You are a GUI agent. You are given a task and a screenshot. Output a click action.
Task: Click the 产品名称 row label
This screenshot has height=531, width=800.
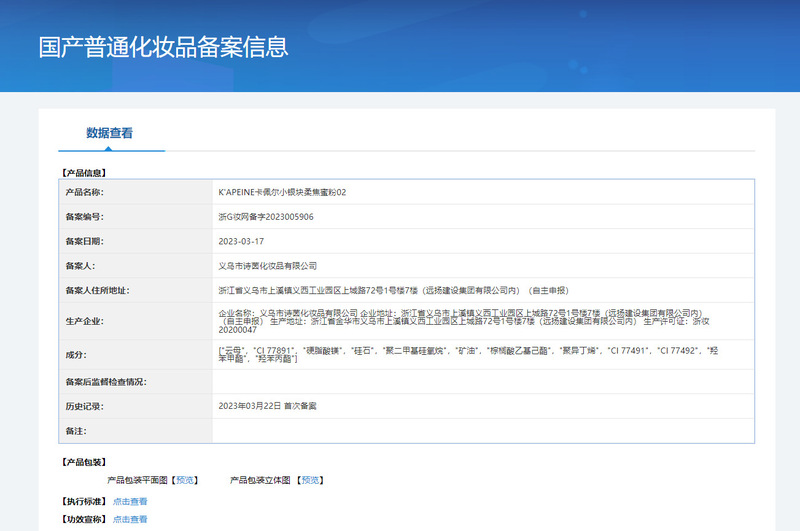click(85, 192)
